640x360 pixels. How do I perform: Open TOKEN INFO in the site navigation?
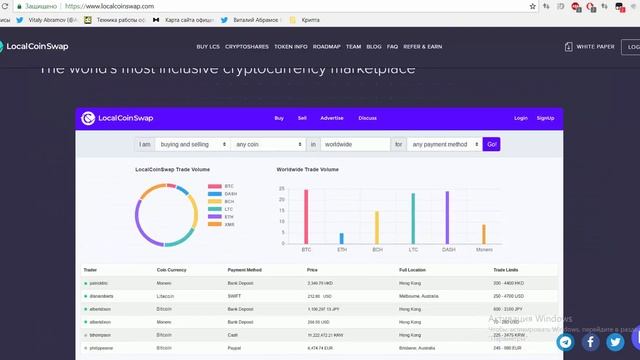pos(291,47)
